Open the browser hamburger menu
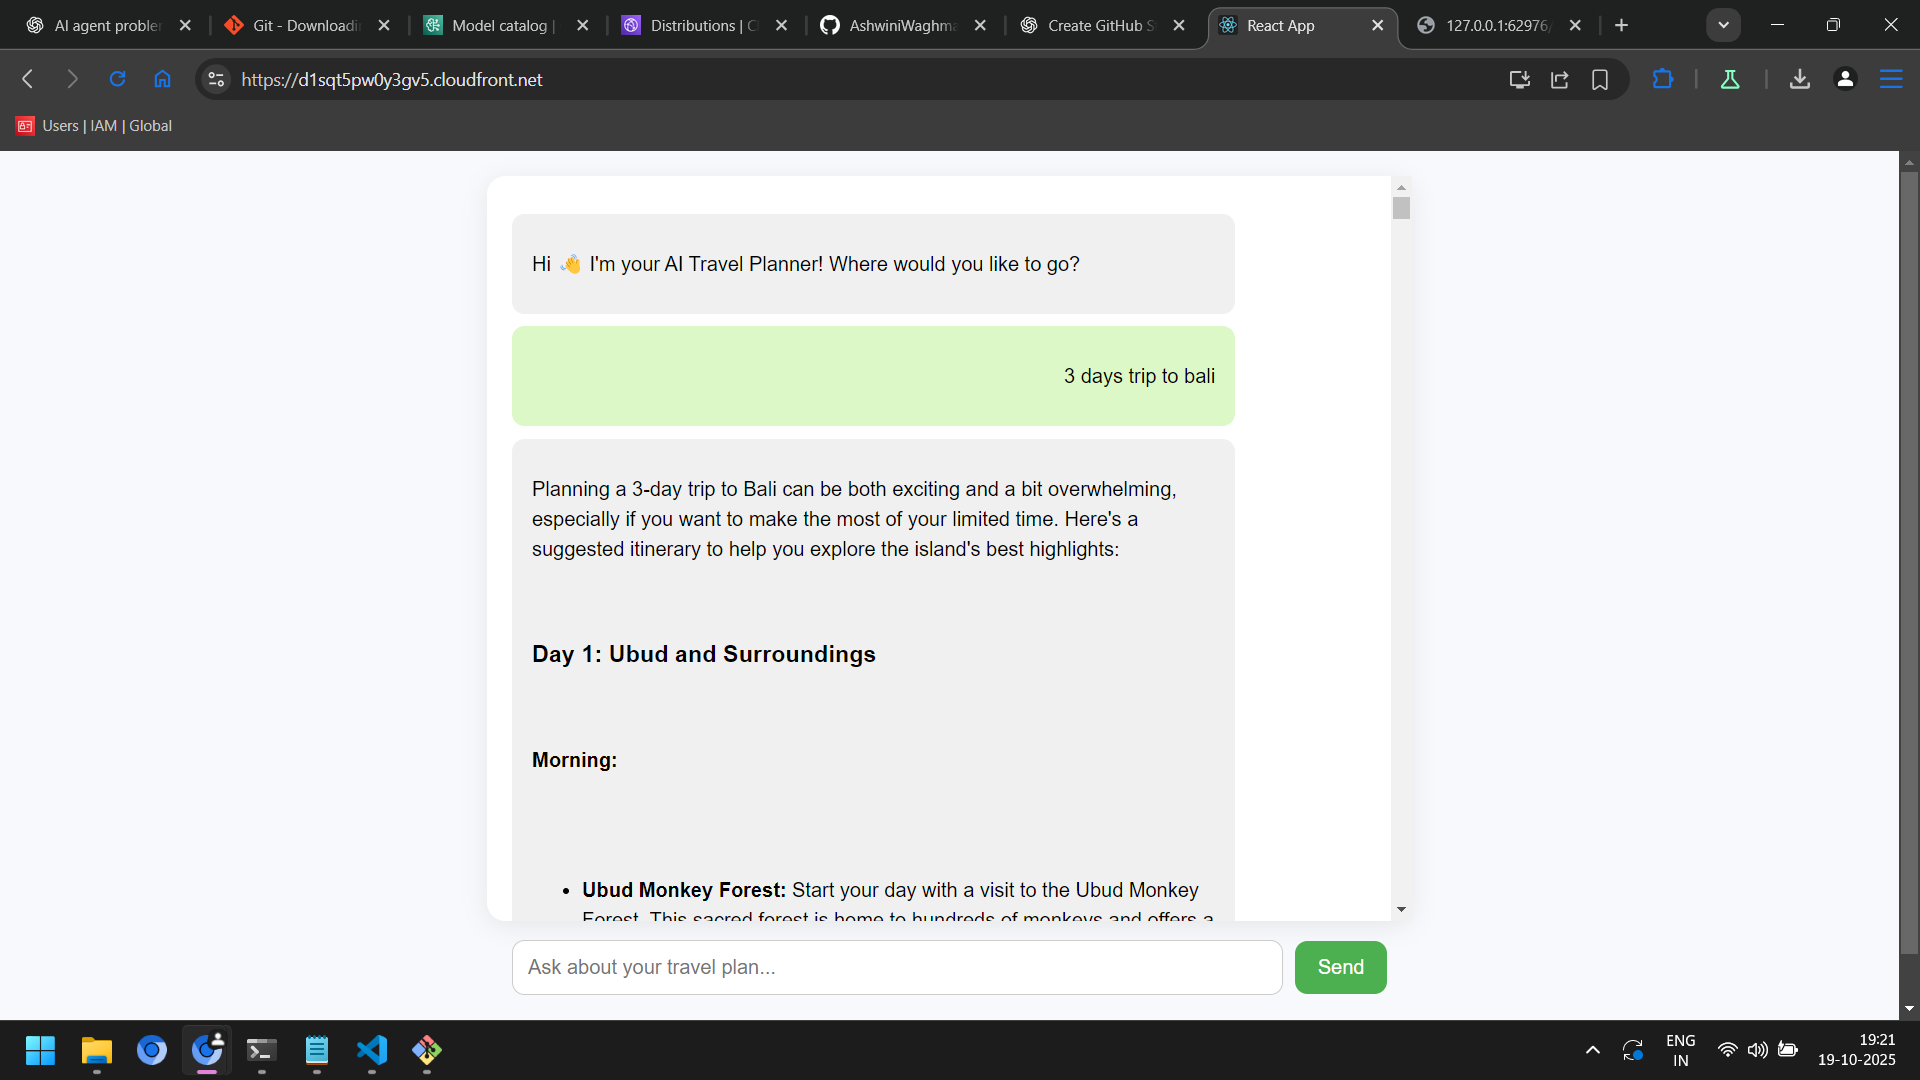The width and height of the screenshot is (1920, 1080). pyautogui.click(x=1890, y=79)
